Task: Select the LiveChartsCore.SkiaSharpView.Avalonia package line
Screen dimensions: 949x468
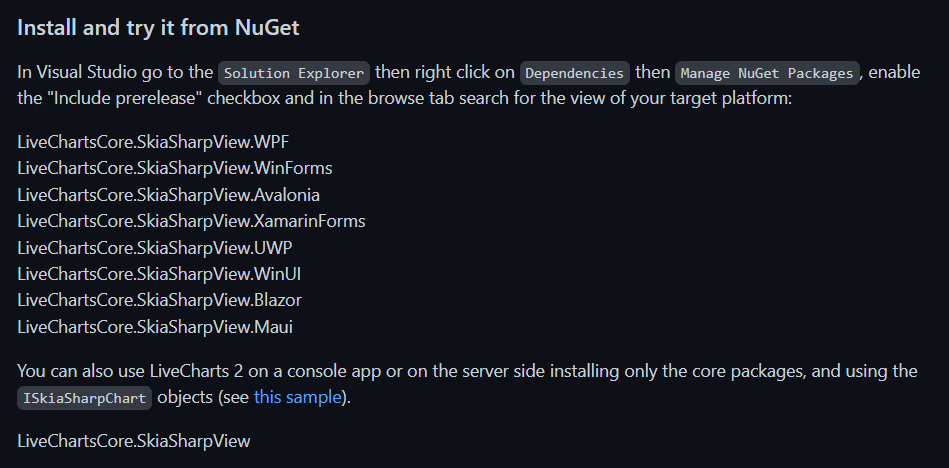Action: [x=168, y=195]
